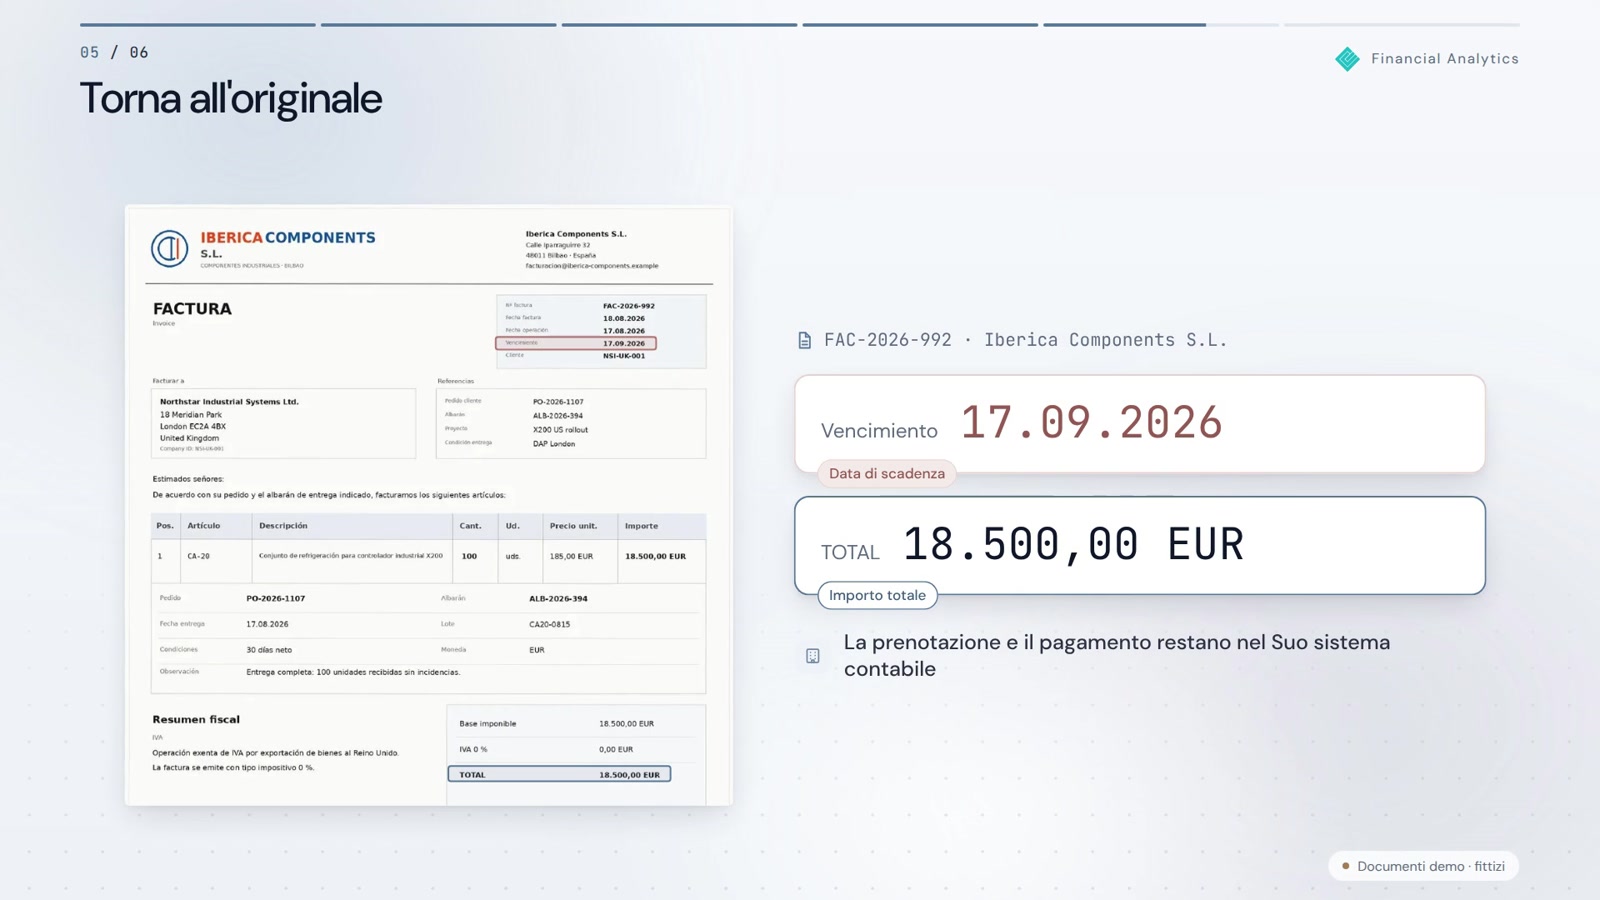Screen dimensions: 1600x900
Task: Click the highlighted TOTAL row on the invoice
Action: pos(559,774)
